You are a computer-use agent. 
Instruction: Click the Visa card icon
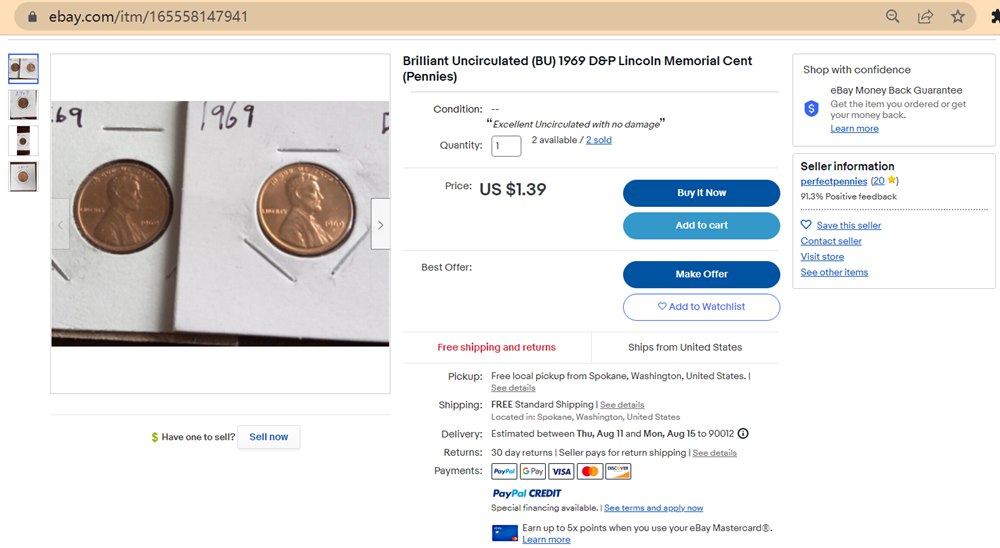(561, 471)
